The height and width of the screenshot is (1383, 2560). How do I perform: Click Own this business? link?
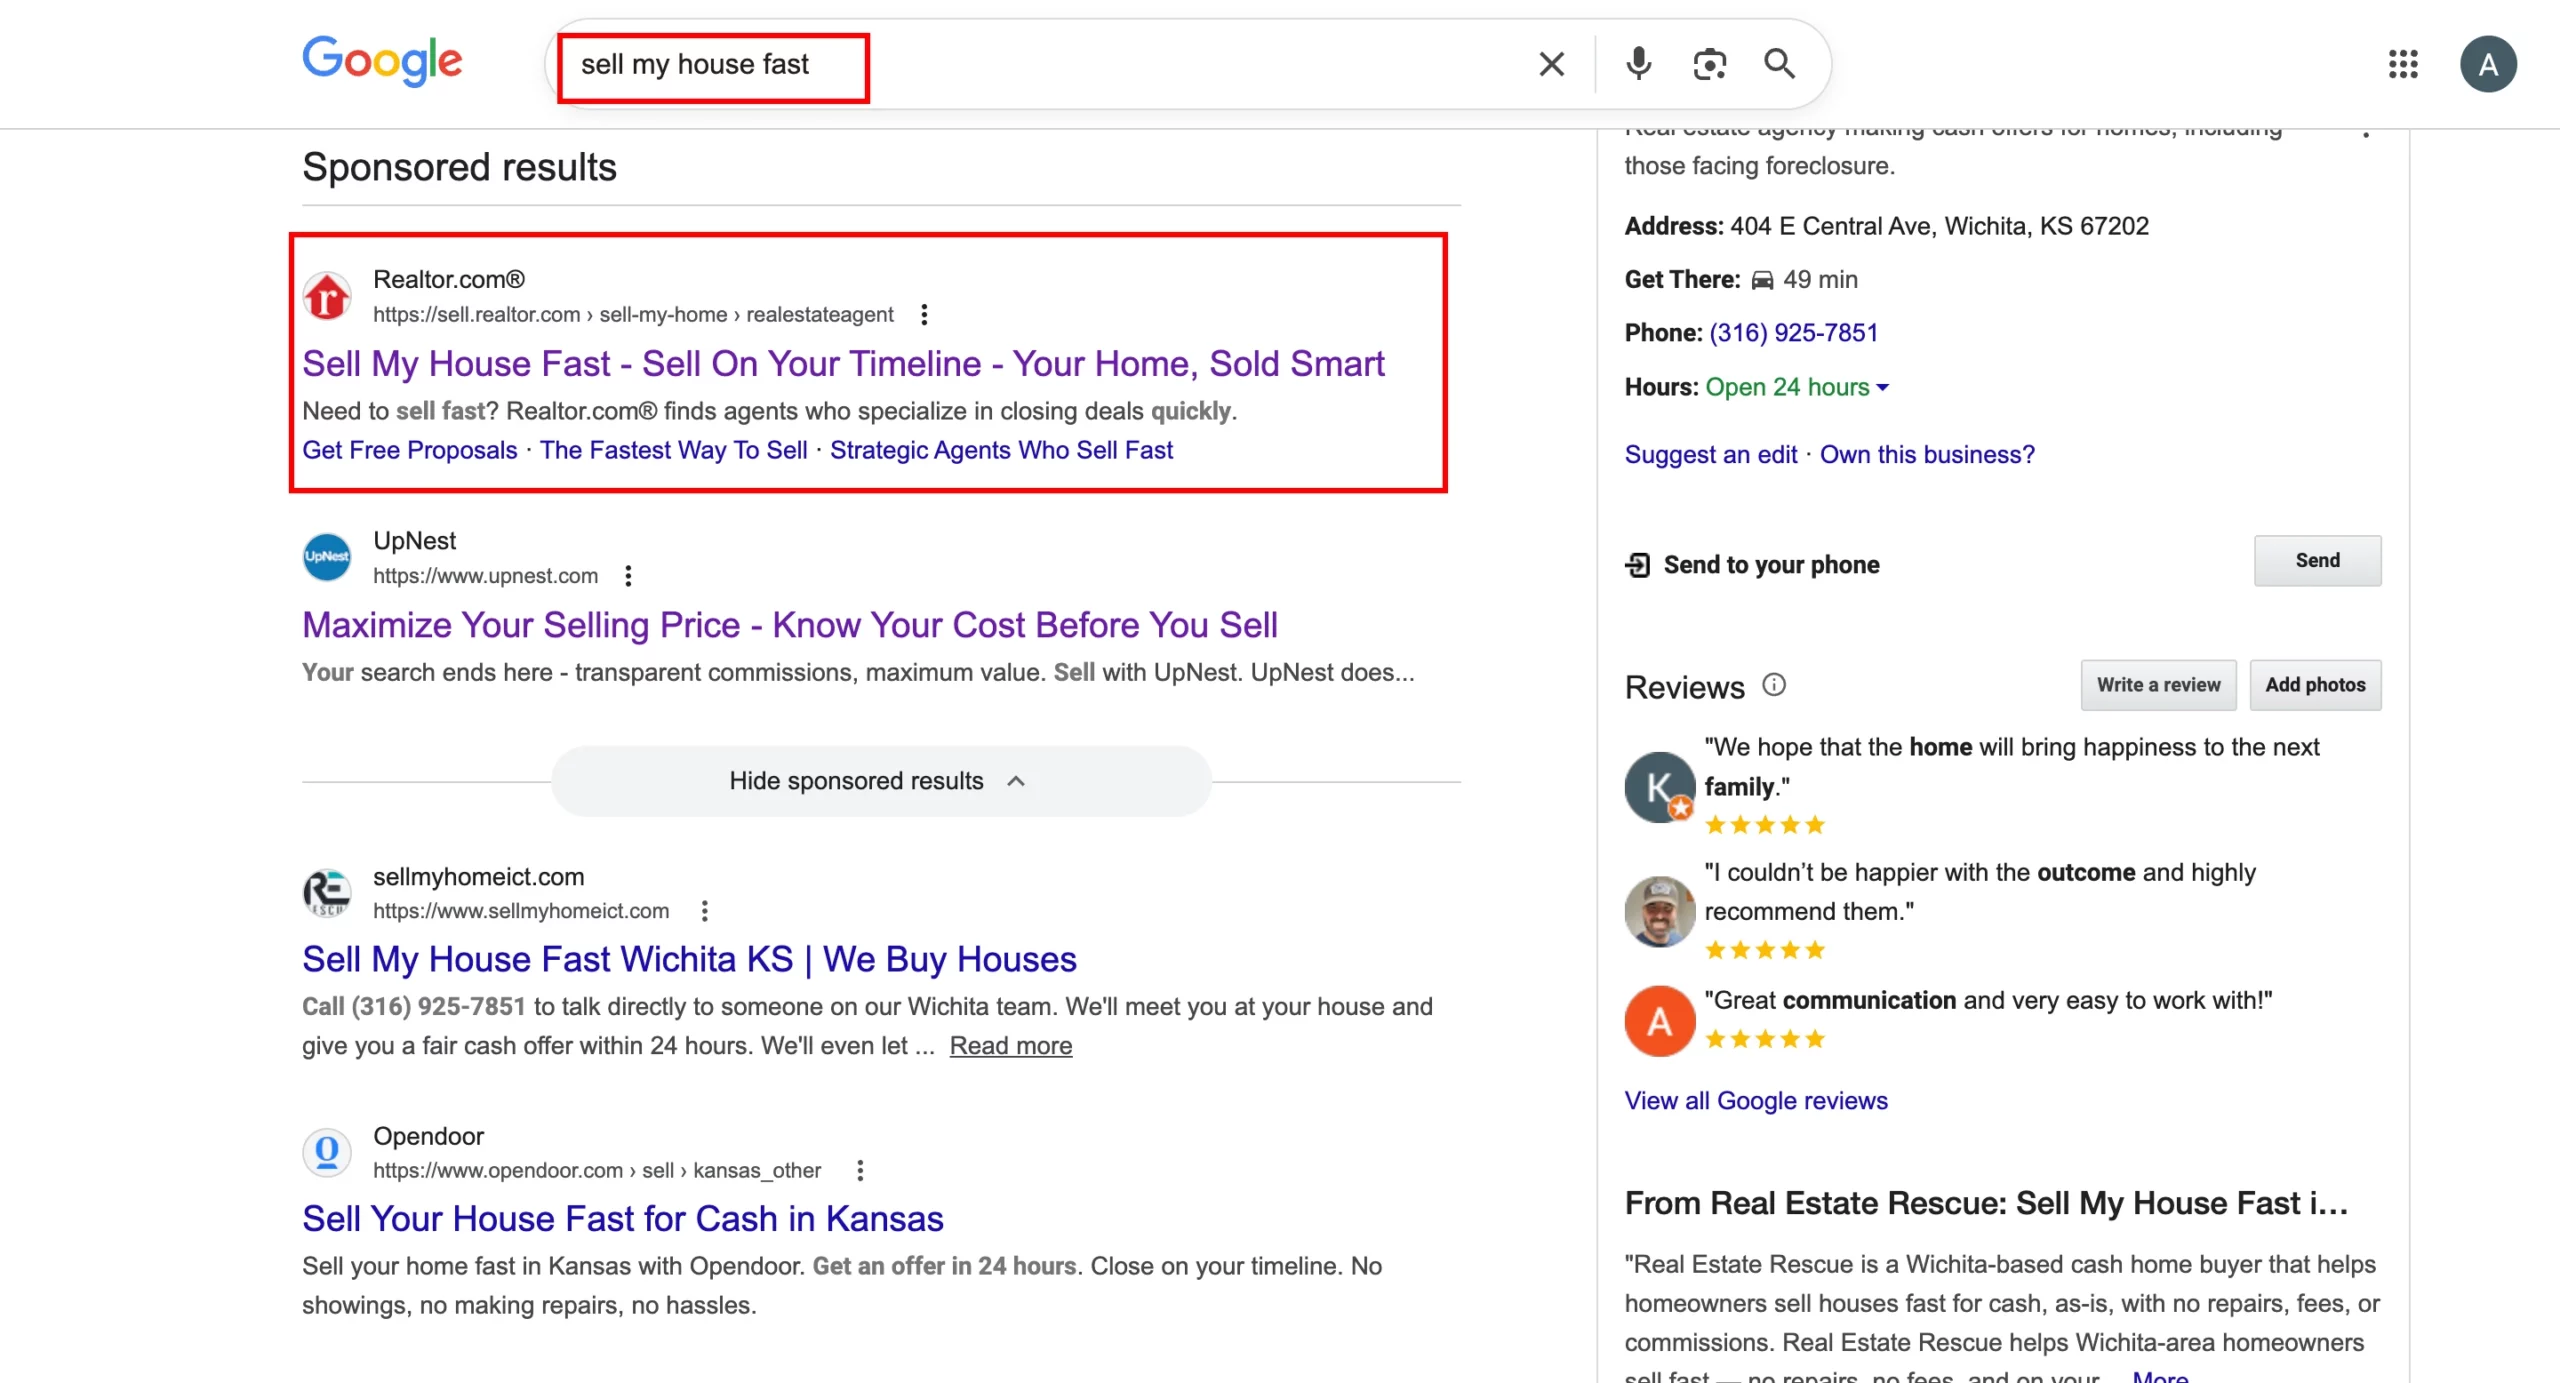(1927, 455)
